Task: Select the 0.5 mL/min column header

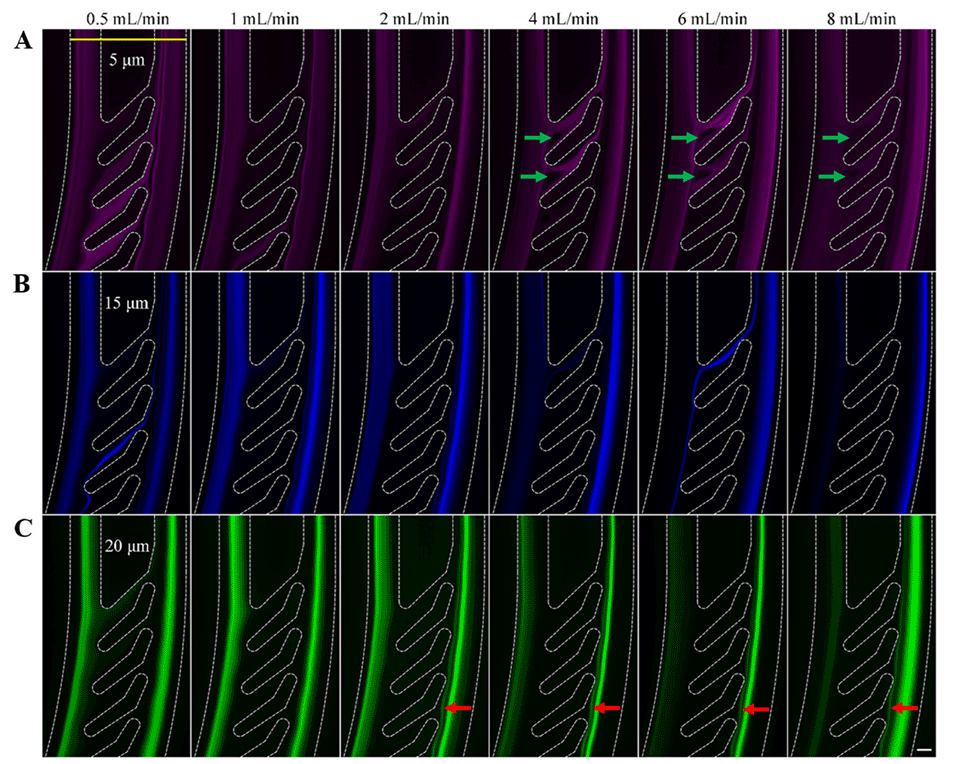Action: 120,18
